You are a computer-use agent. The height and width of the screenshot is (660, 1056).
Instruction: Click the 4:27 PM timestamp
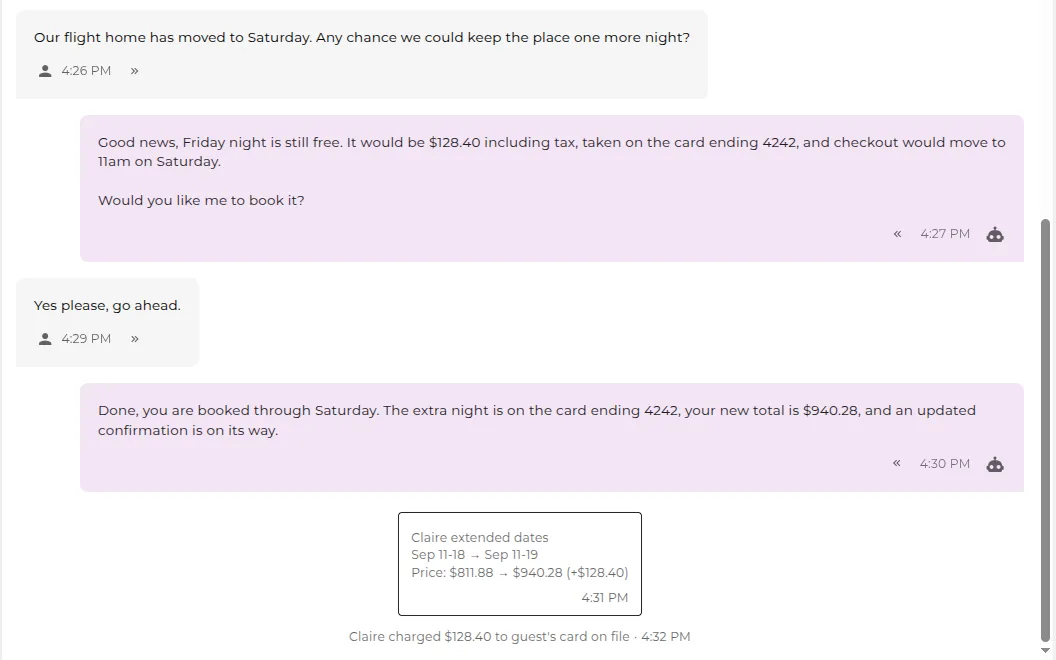[945, 234]
